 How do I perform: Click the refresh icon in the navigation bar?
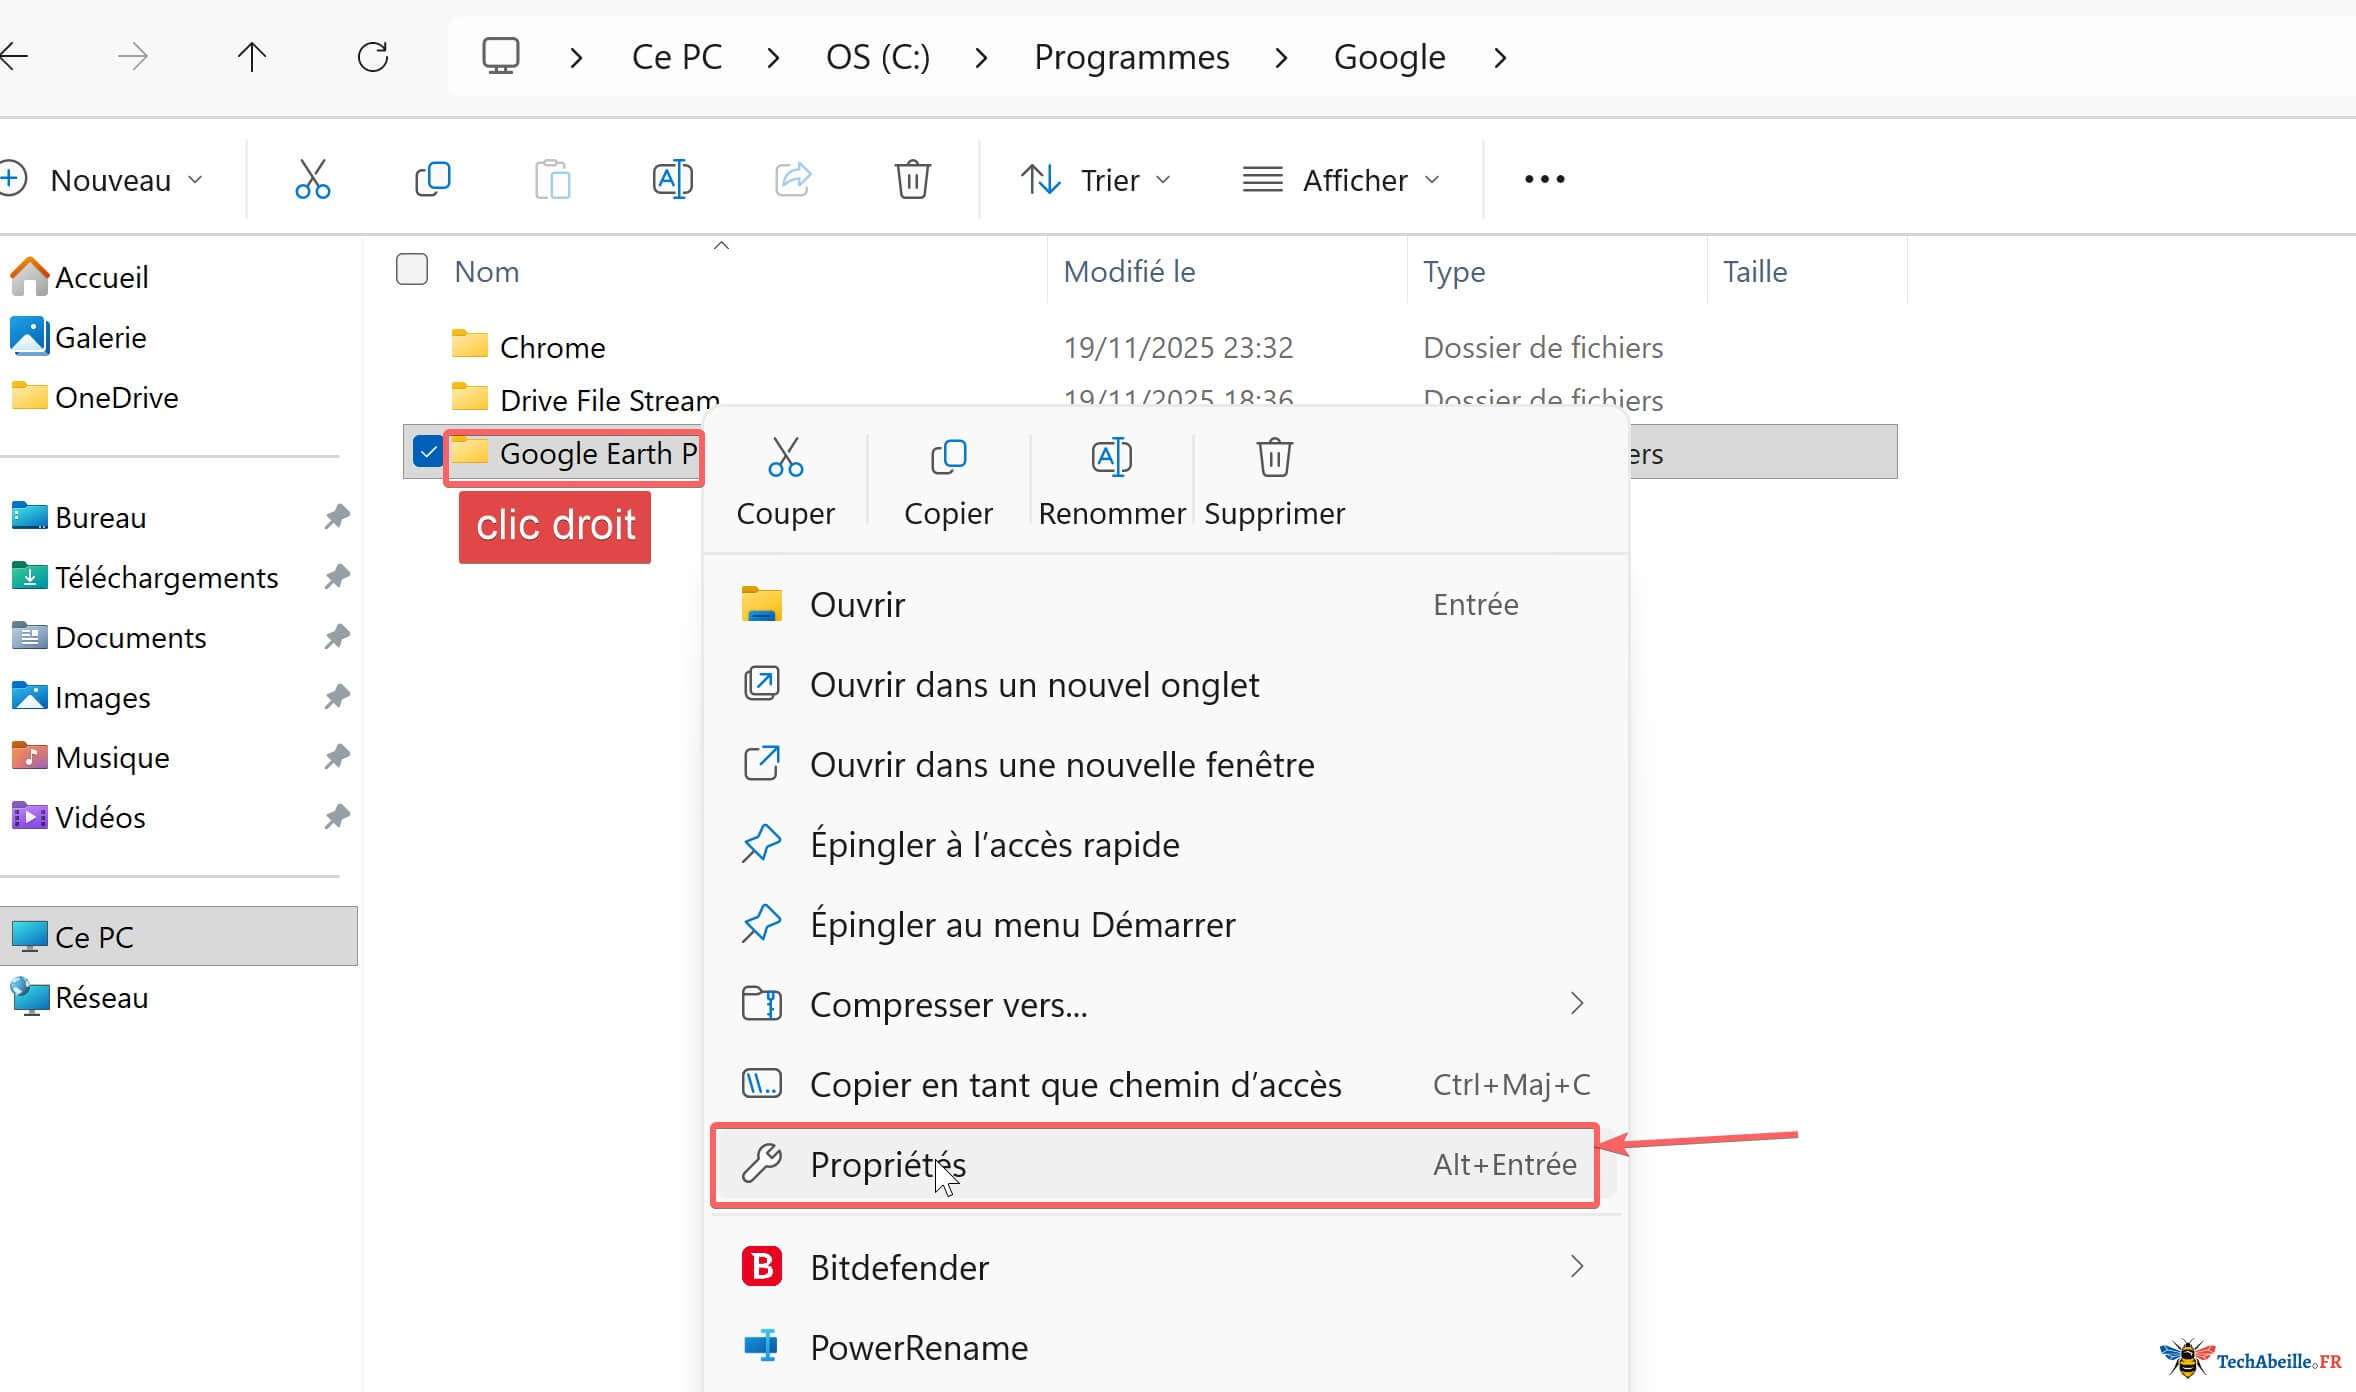tap(373, 56)
